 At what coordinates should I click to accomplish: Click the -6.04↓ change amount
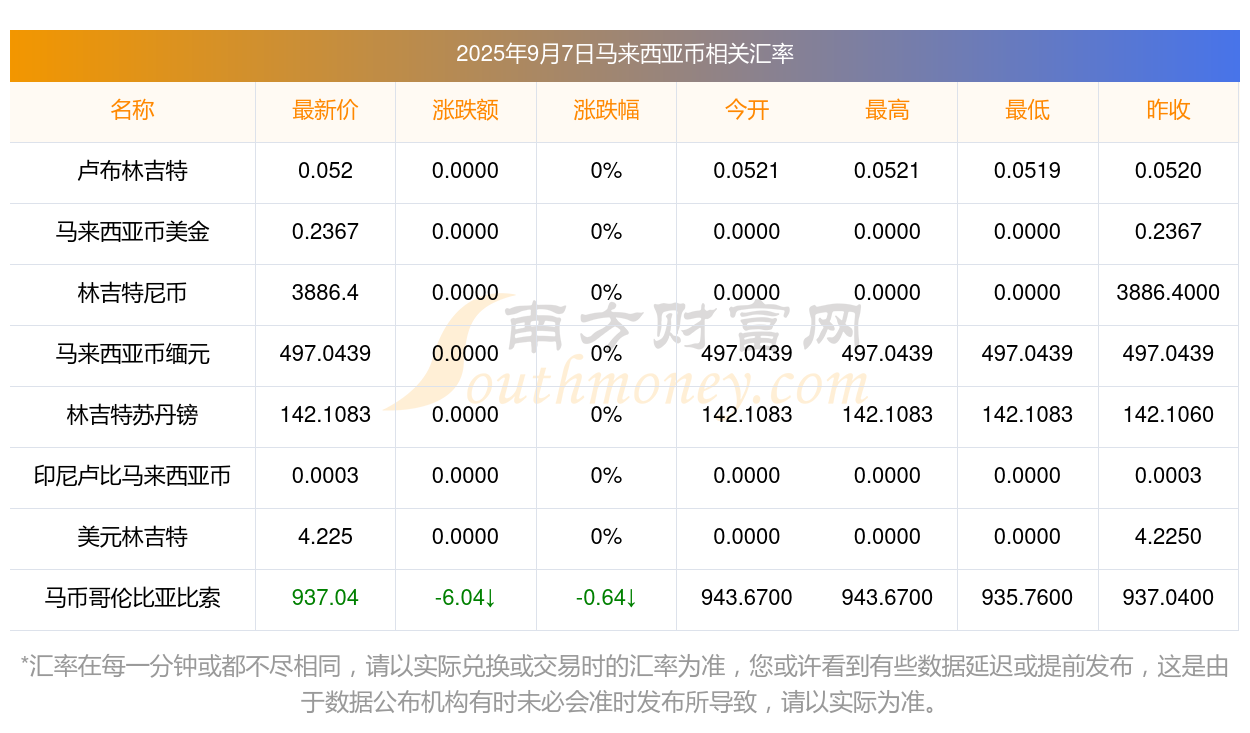pos(466,598)
